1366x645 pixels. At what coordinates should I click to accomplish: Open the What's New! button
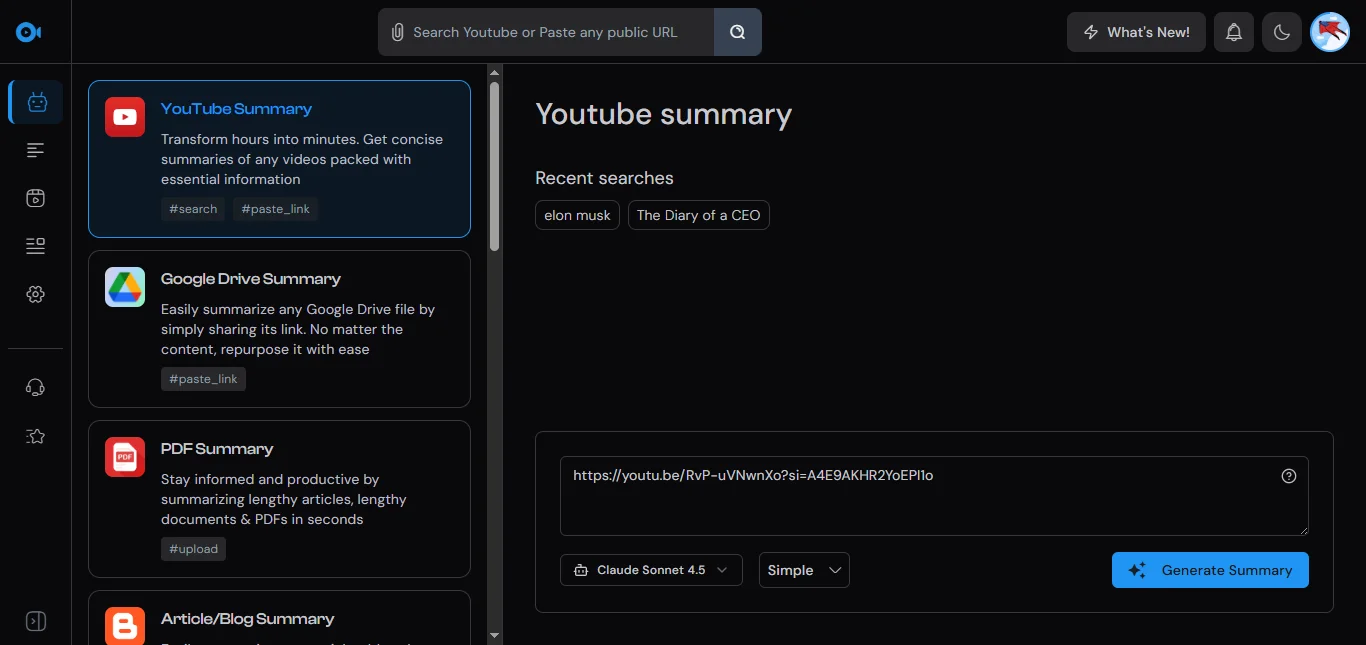pos(1136,32)
